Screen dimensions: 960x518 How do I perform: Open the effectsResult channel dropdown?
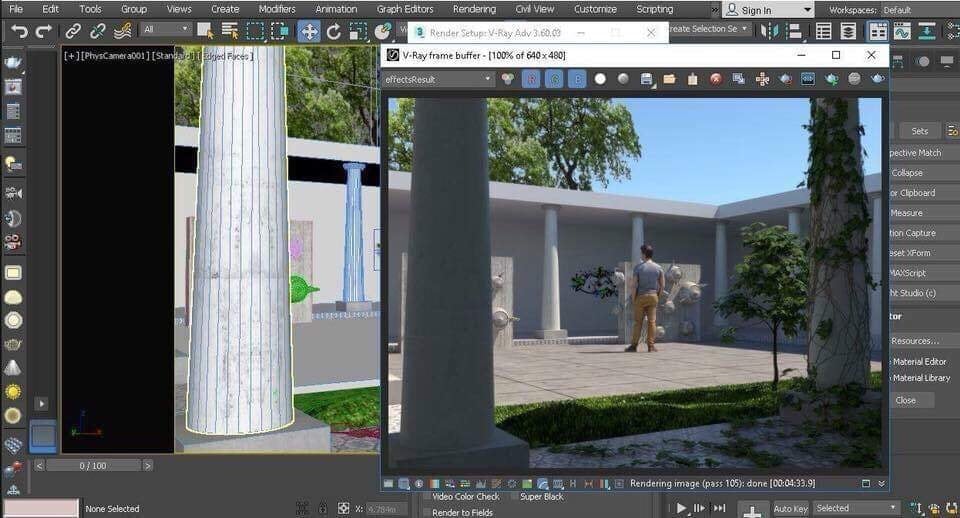(x=438, y=79)
